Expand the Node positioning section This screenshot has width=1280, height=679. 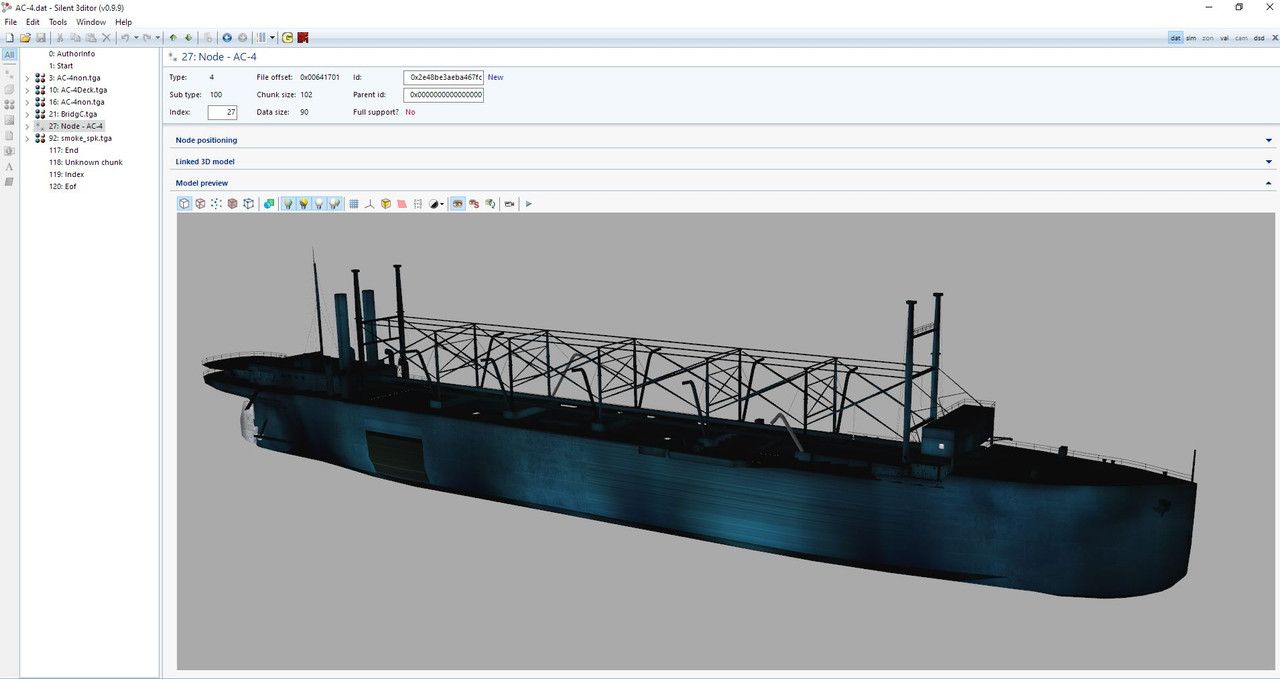click(x=1269, y=140)
